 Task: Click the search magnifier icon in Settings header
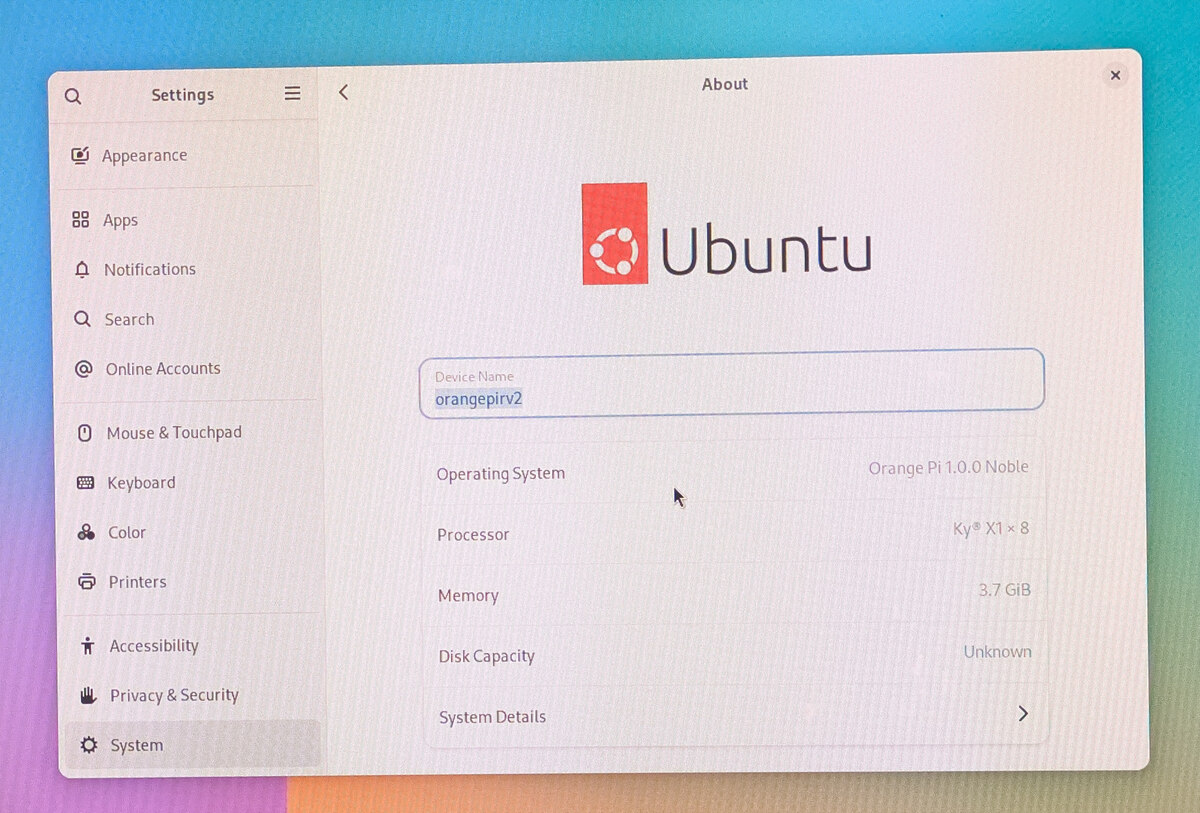coord(73,96)
